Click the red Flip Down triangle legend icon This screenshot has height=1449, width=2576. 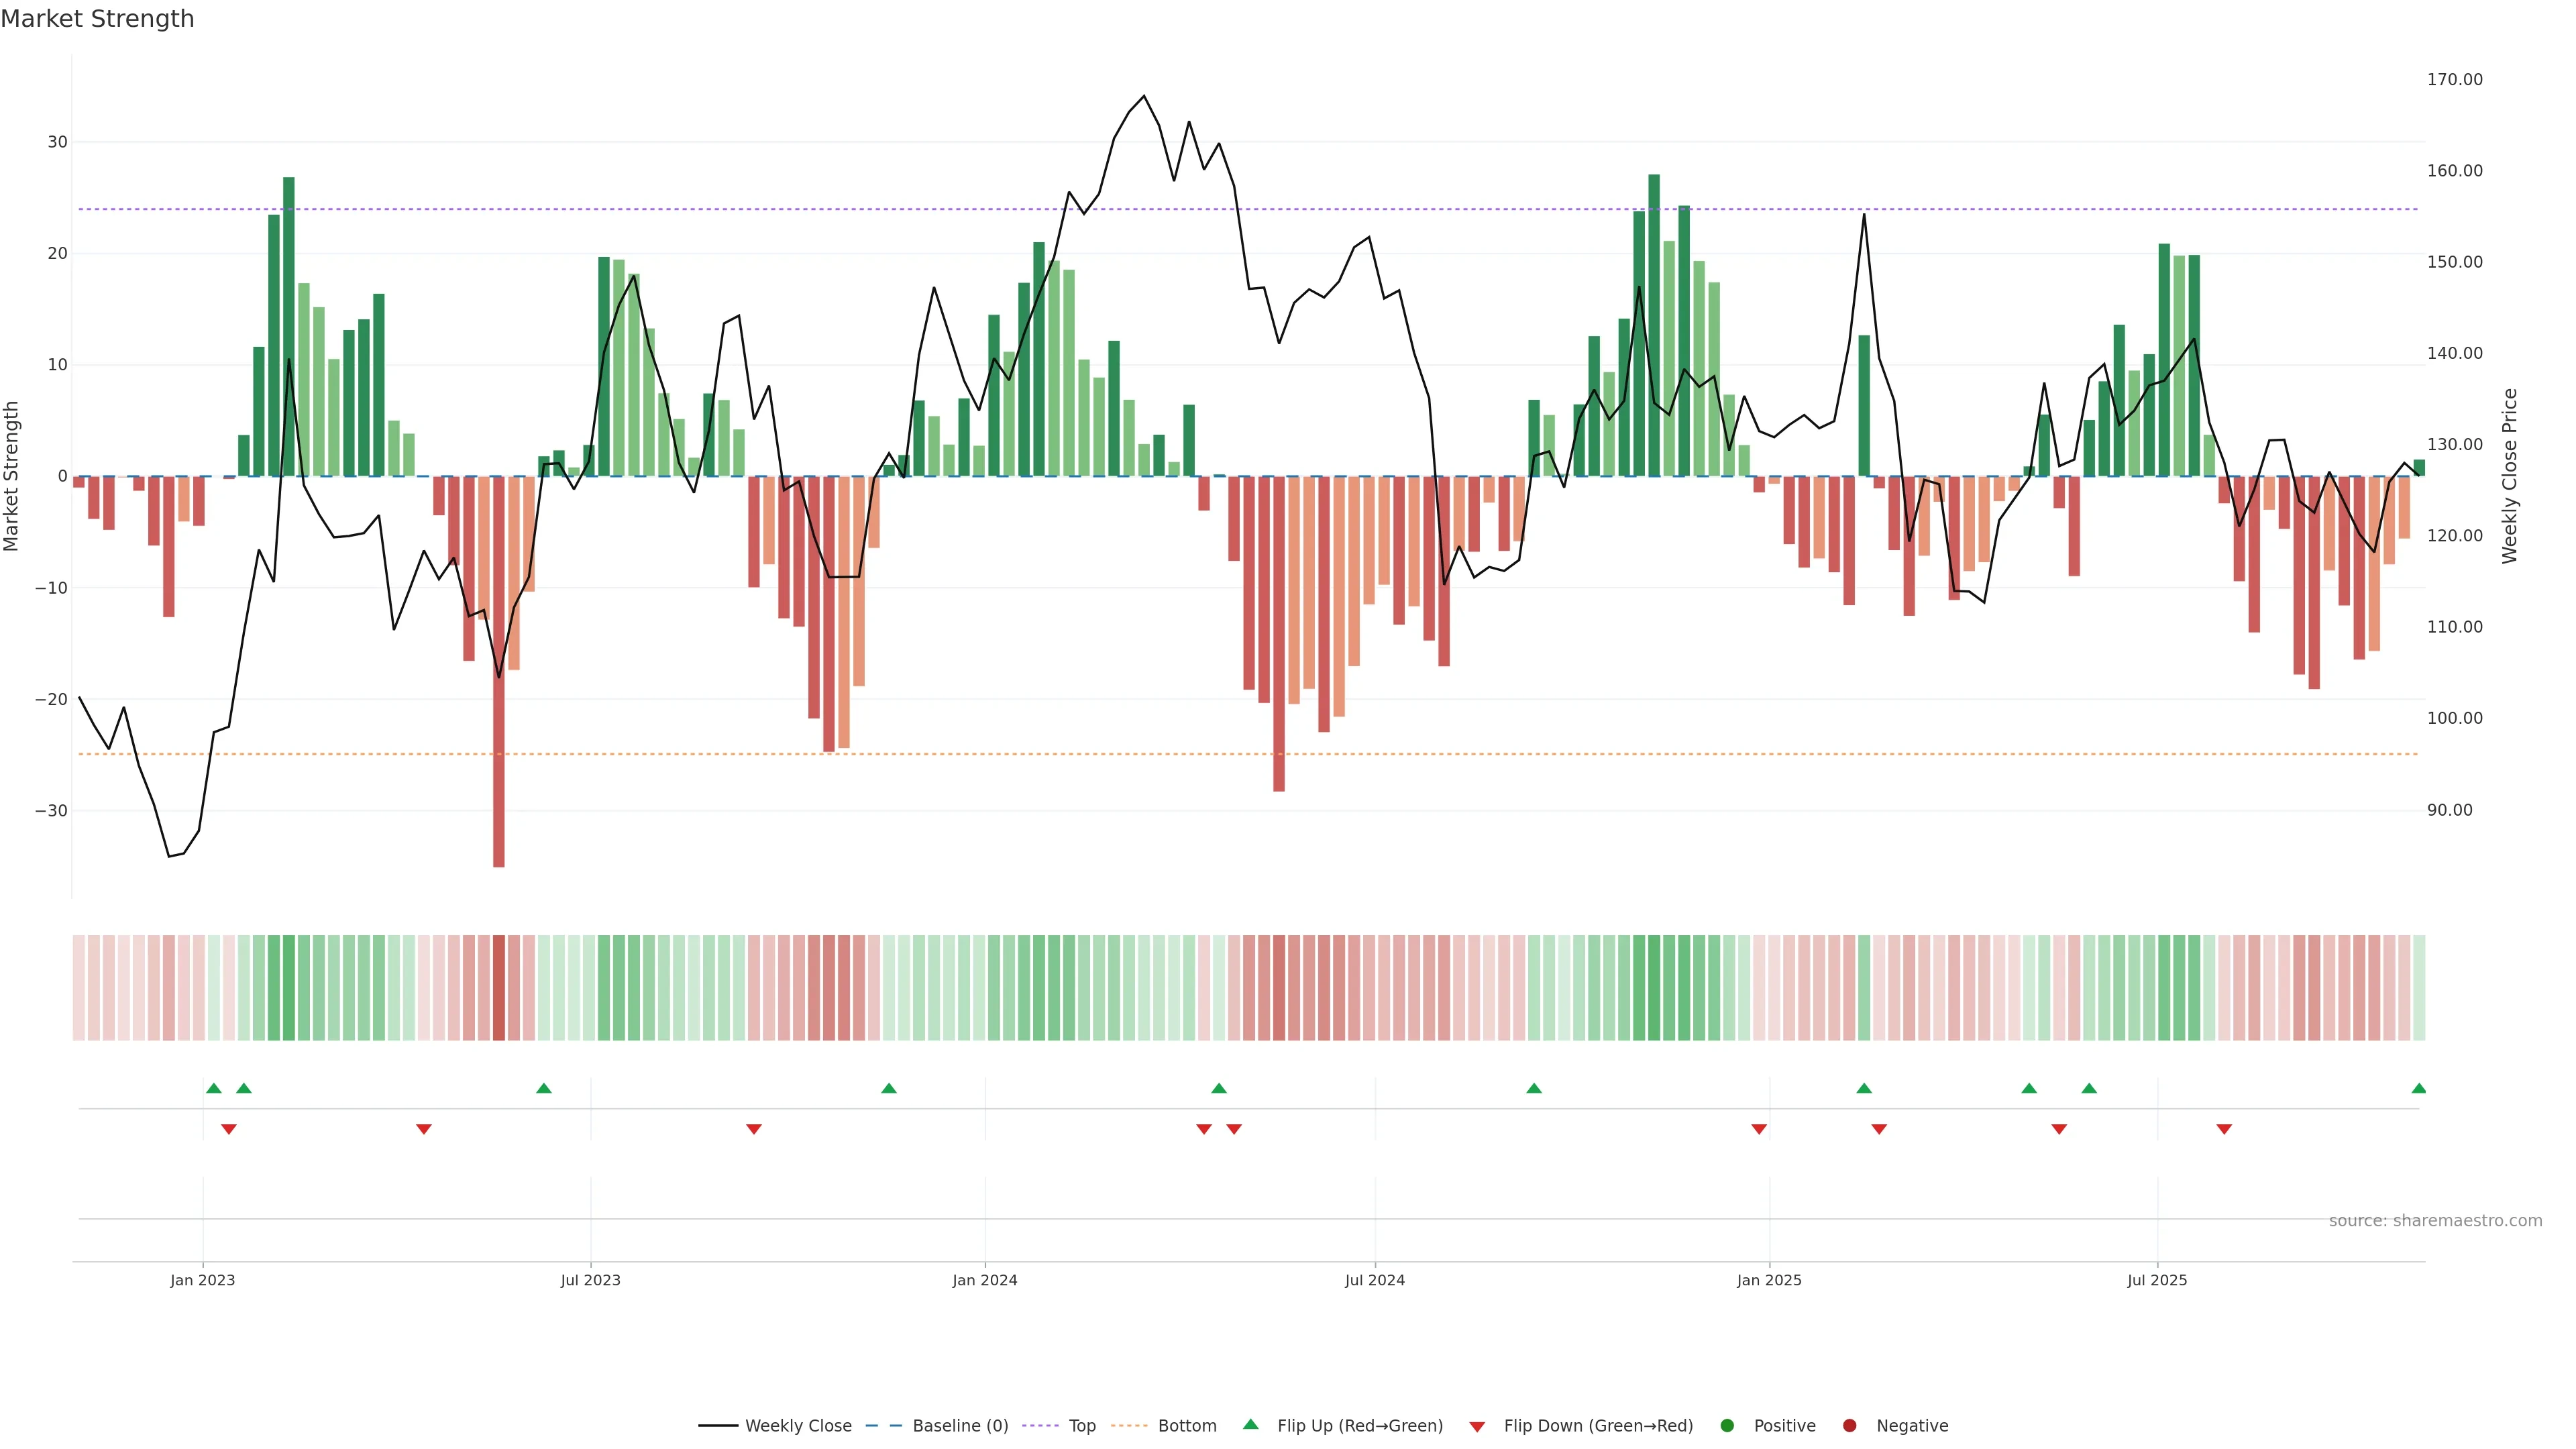1477,1426
